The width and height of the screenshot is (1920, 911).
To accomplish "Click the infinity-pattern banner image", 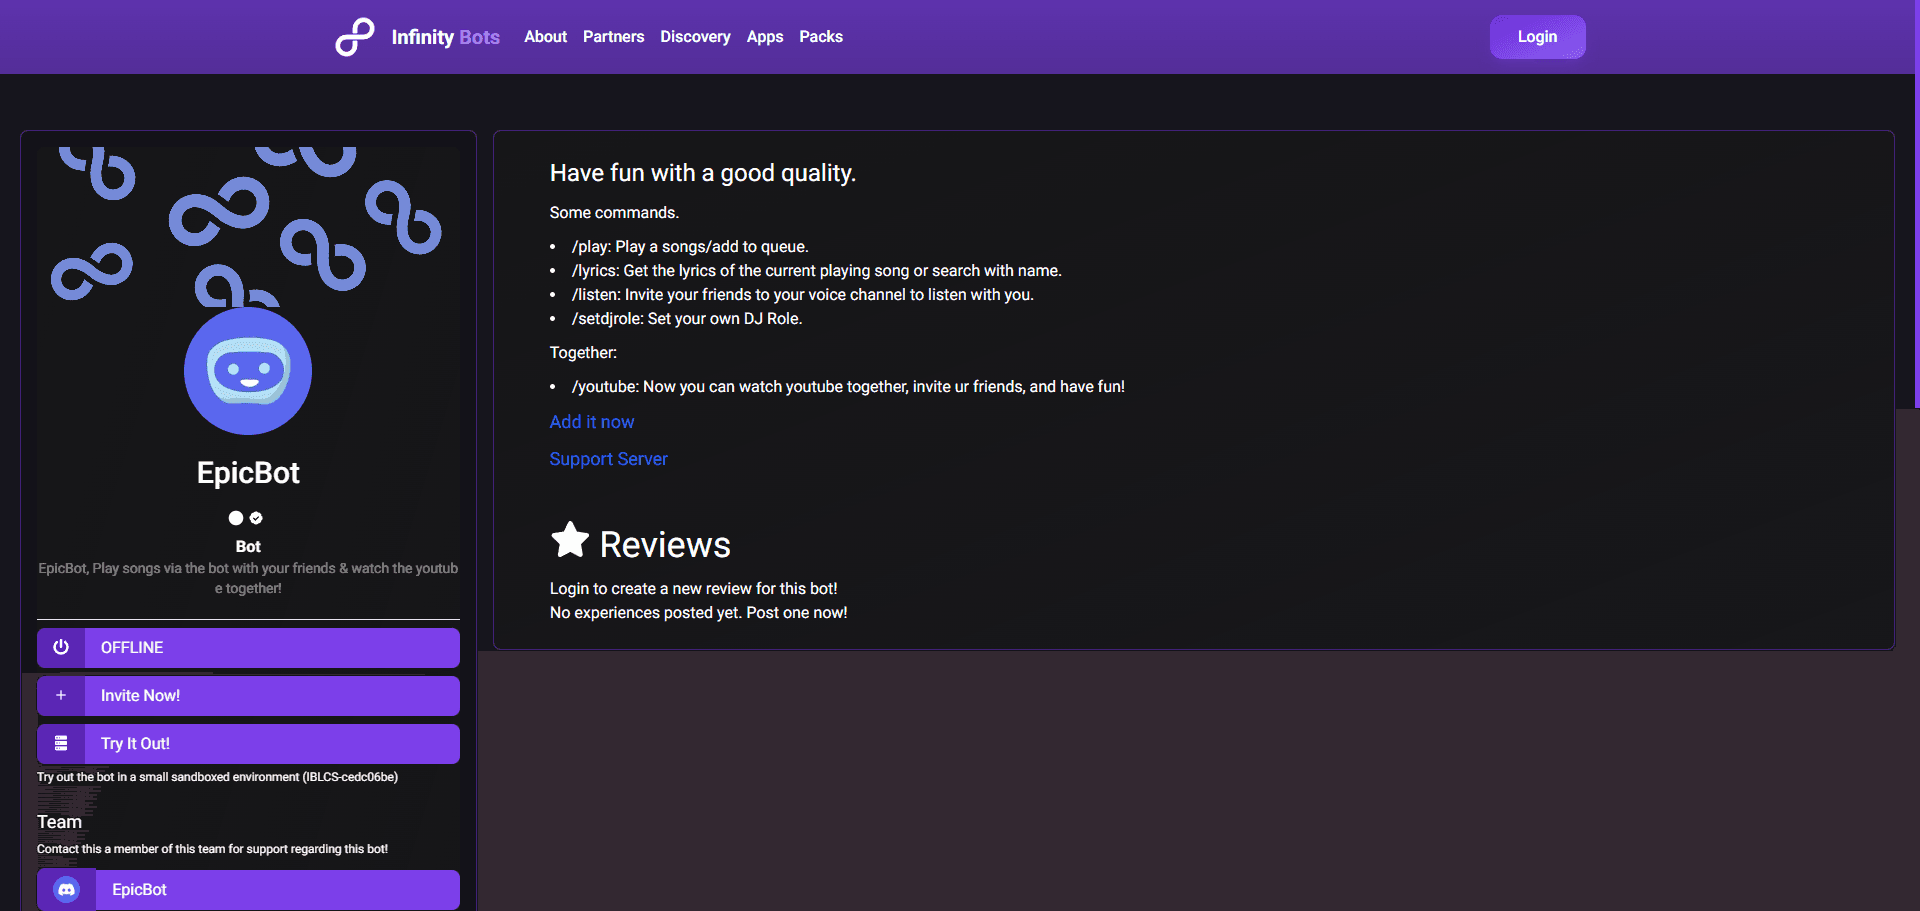I will click(248, 226).
